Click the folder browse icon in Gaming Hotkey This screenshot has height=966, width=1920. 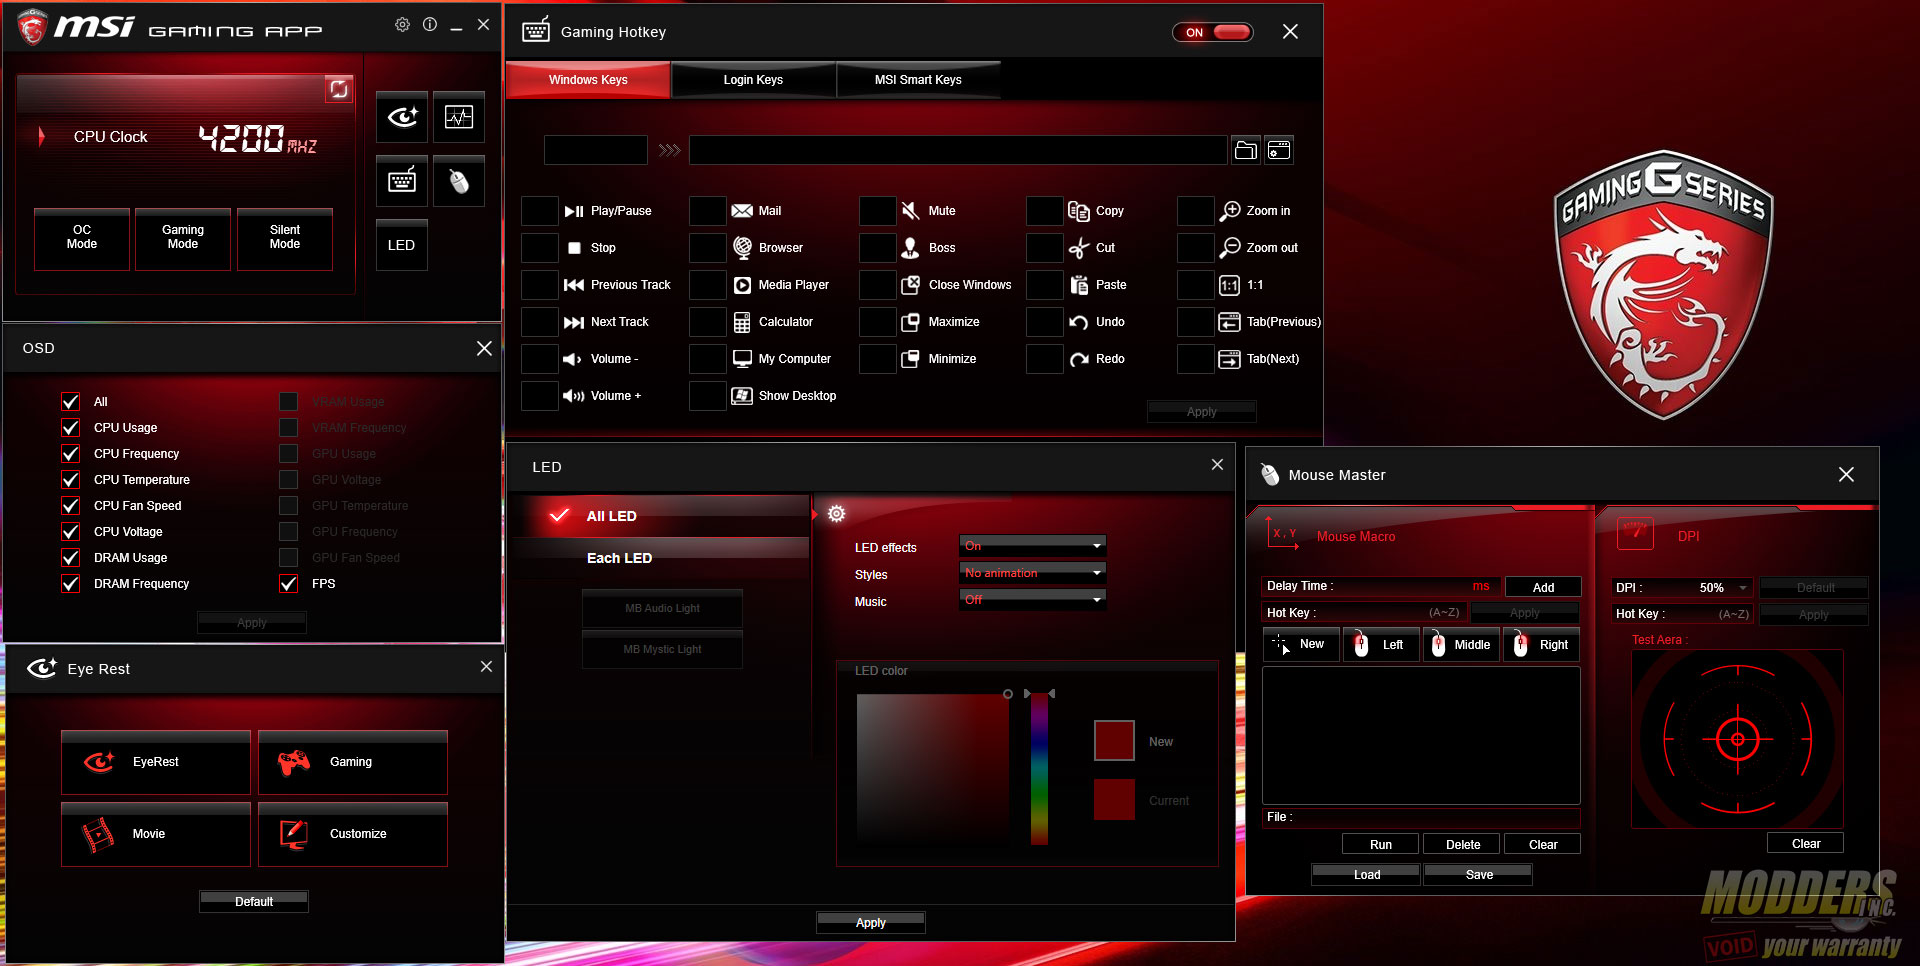(x=1246, y=150)
